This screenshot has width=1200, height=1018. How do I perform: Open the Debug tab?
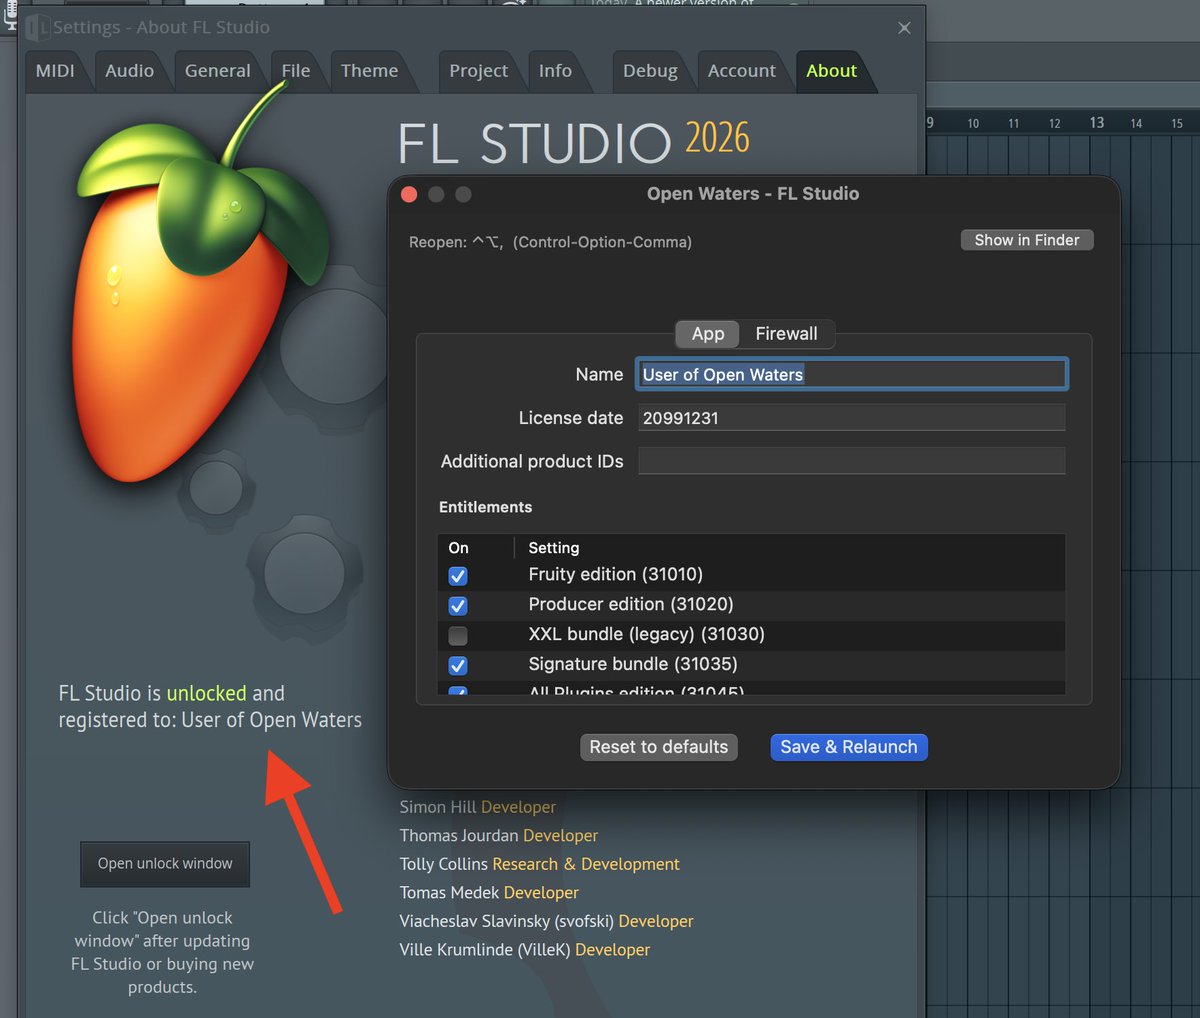pos(650,71)
